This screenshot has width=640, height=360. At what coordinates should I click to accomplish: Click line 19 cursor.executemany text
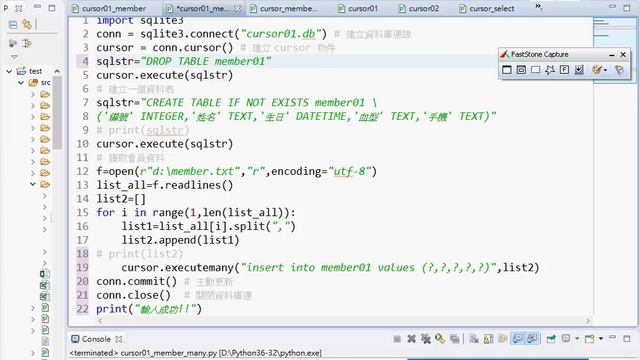[x=330, y=268]
